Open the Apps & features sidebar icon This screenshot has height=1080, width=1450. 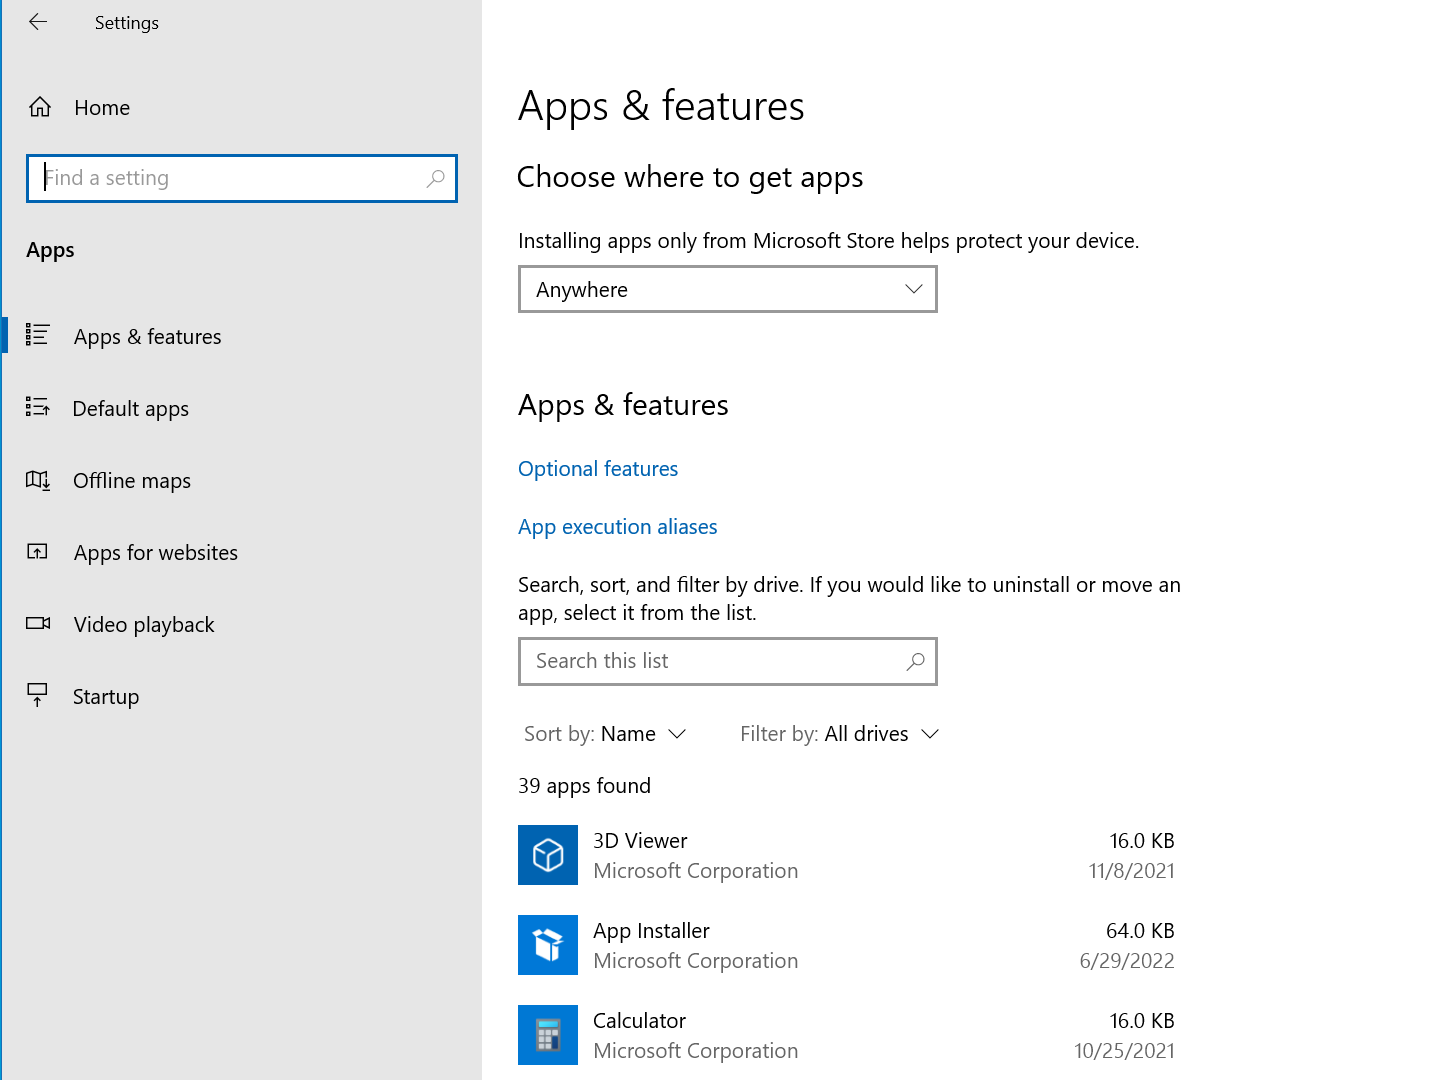37,335
